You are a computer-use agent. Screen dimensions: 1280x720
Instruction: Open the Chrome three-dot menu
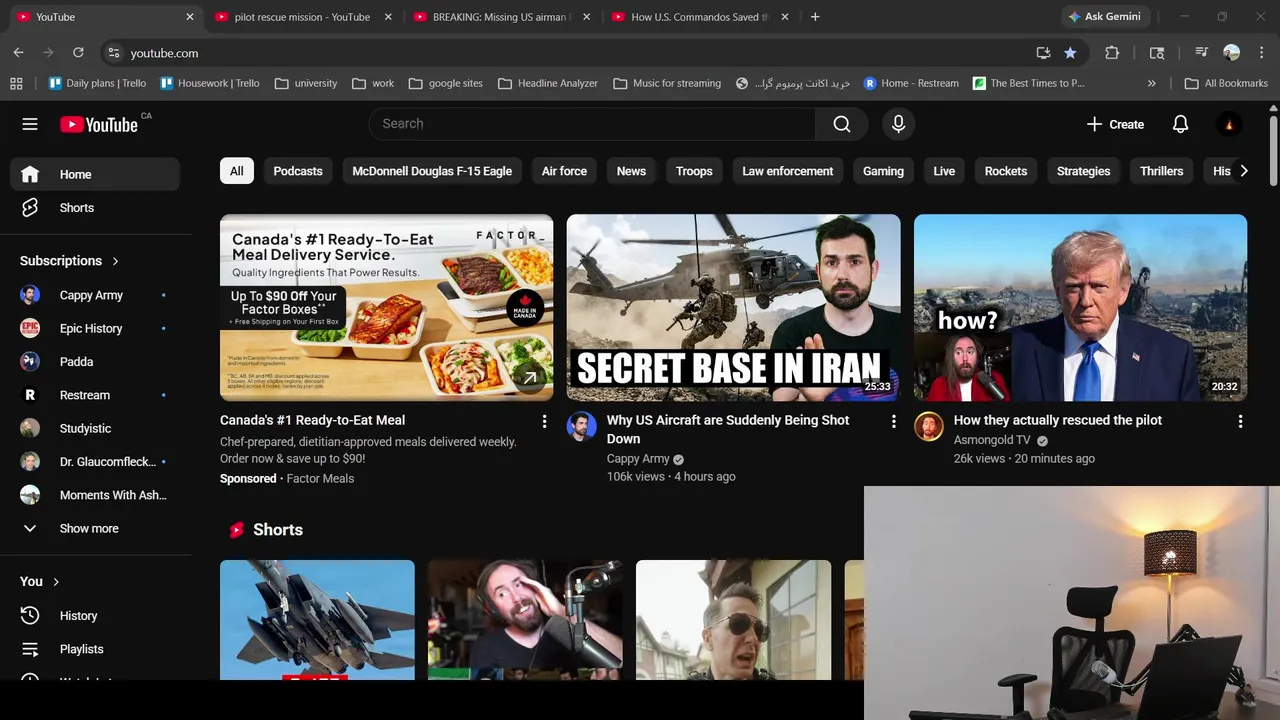click(1261, 52)
